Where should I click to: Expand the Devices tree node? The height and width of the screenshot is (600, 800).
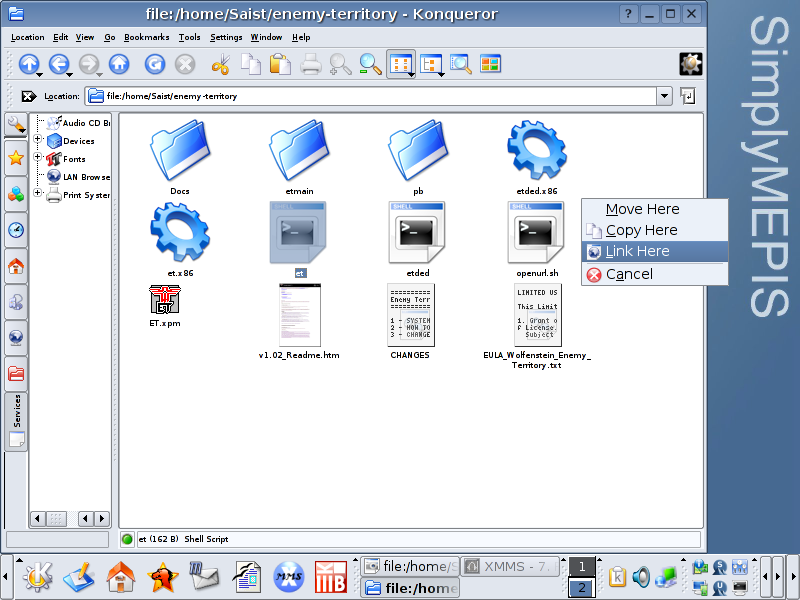[x=39, y=140]
